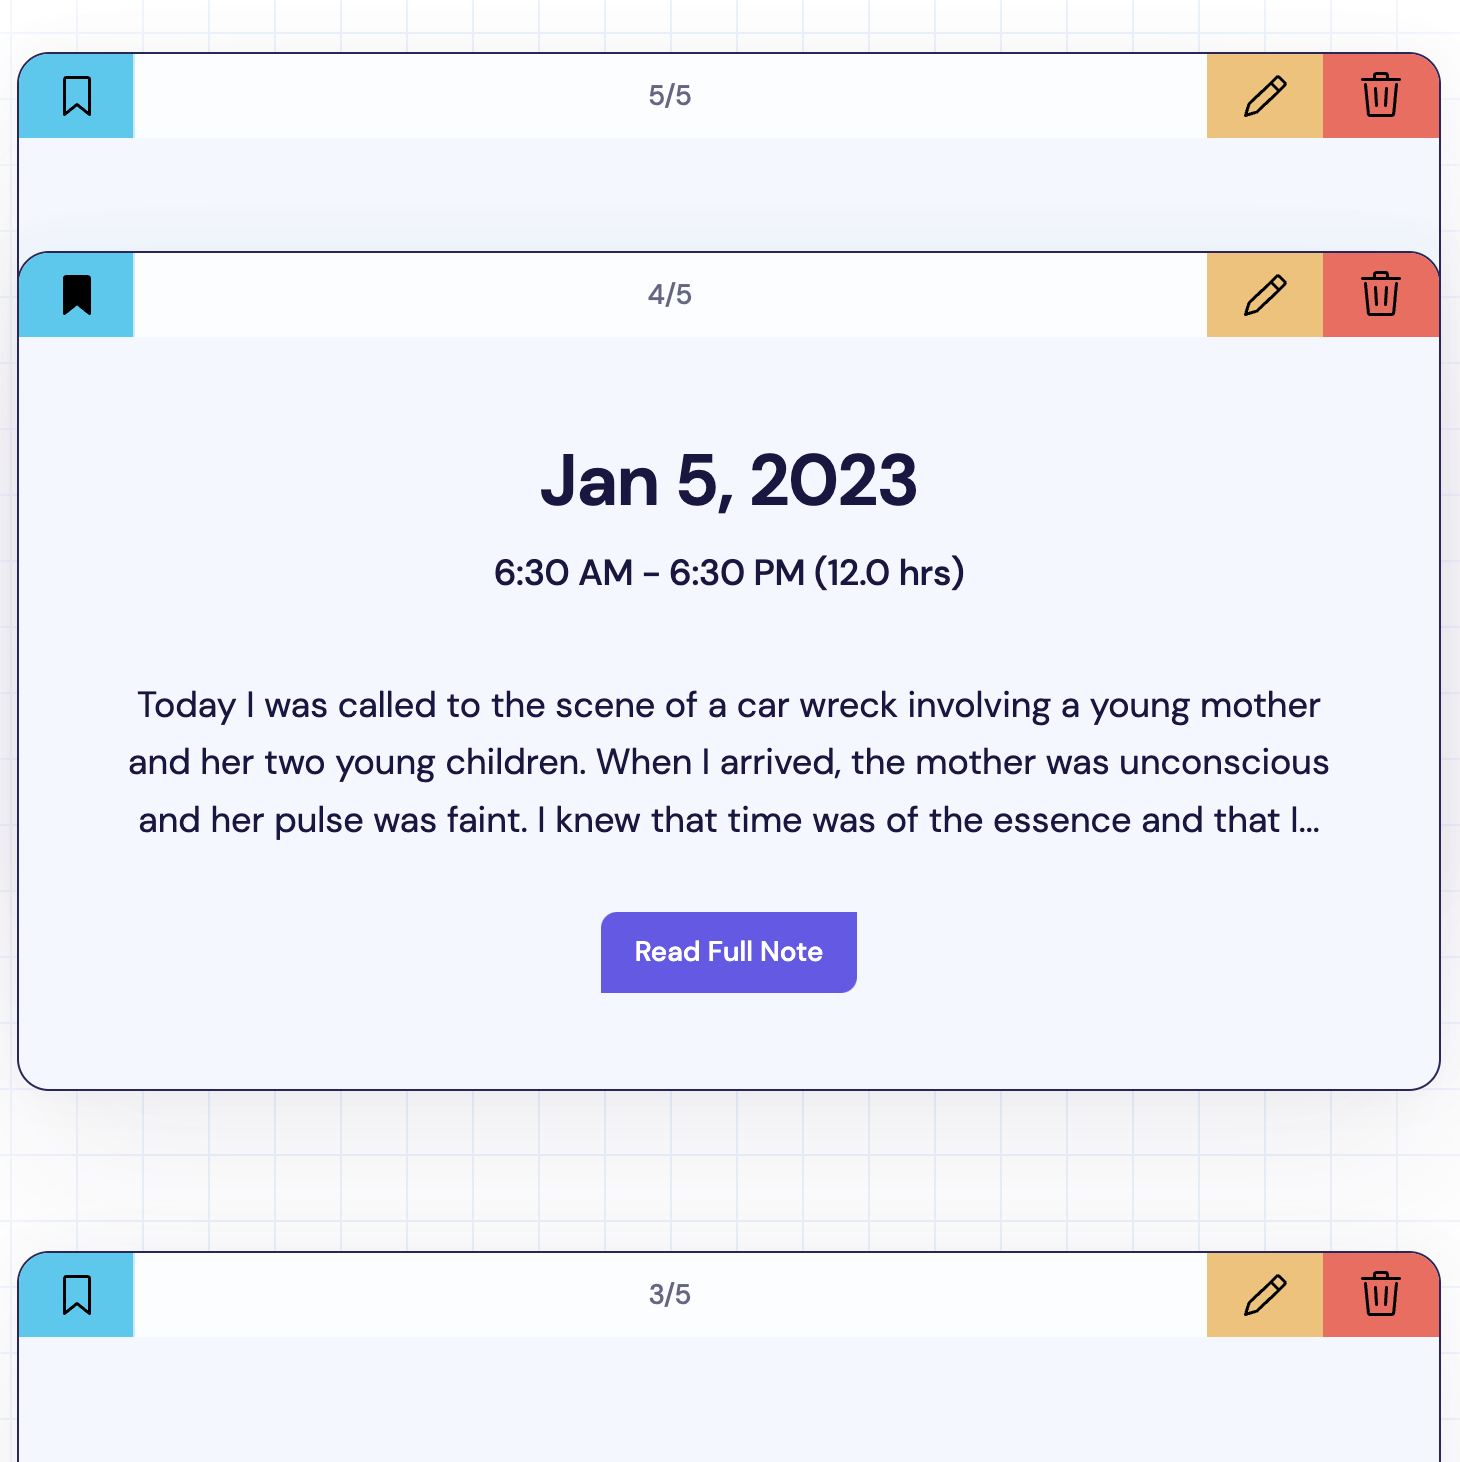1460x1462 pixels.
Task: Open the editor for the 3/5 note
Action: (x=1264, y=1294)
